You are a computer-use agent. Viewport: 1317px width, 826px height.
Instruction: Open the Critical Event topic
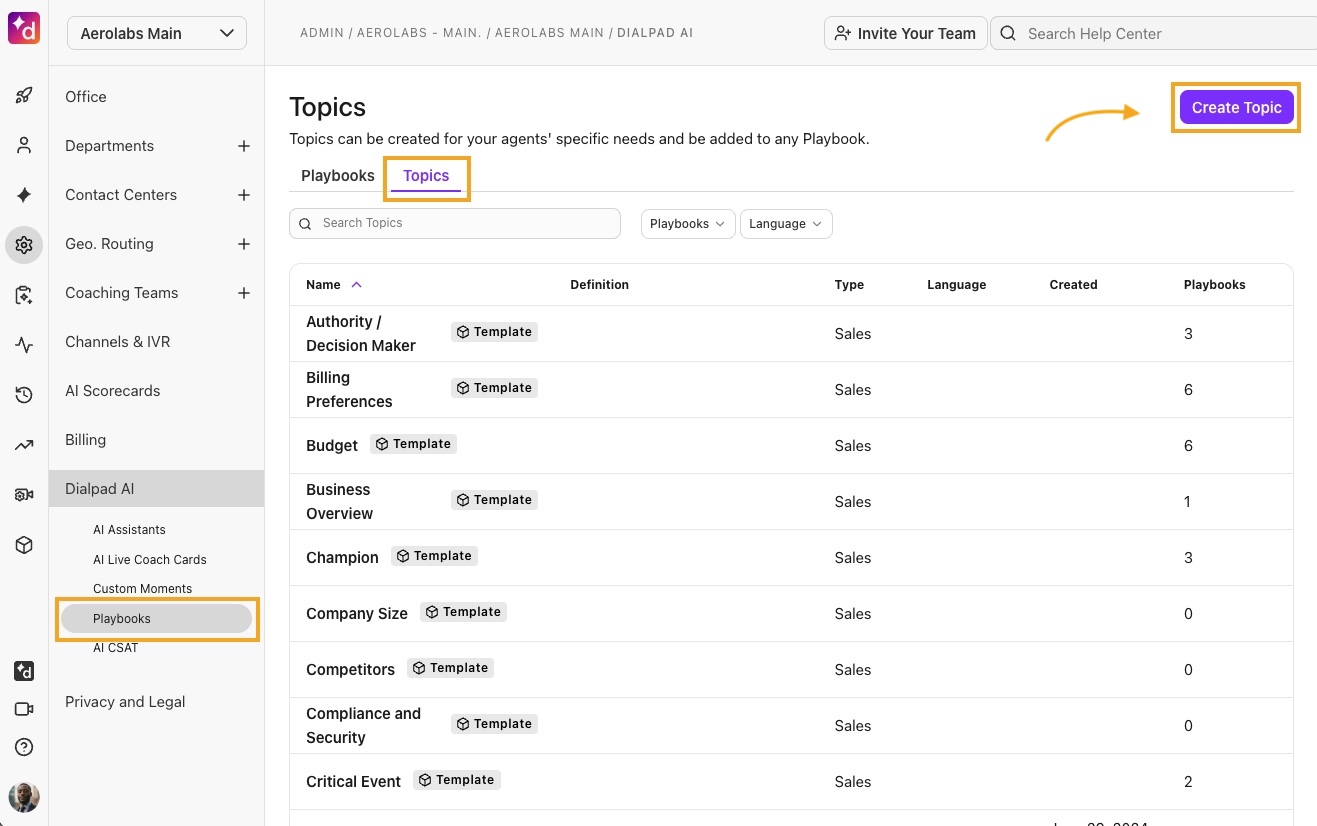pyautogui.click(x=353, y=782)
